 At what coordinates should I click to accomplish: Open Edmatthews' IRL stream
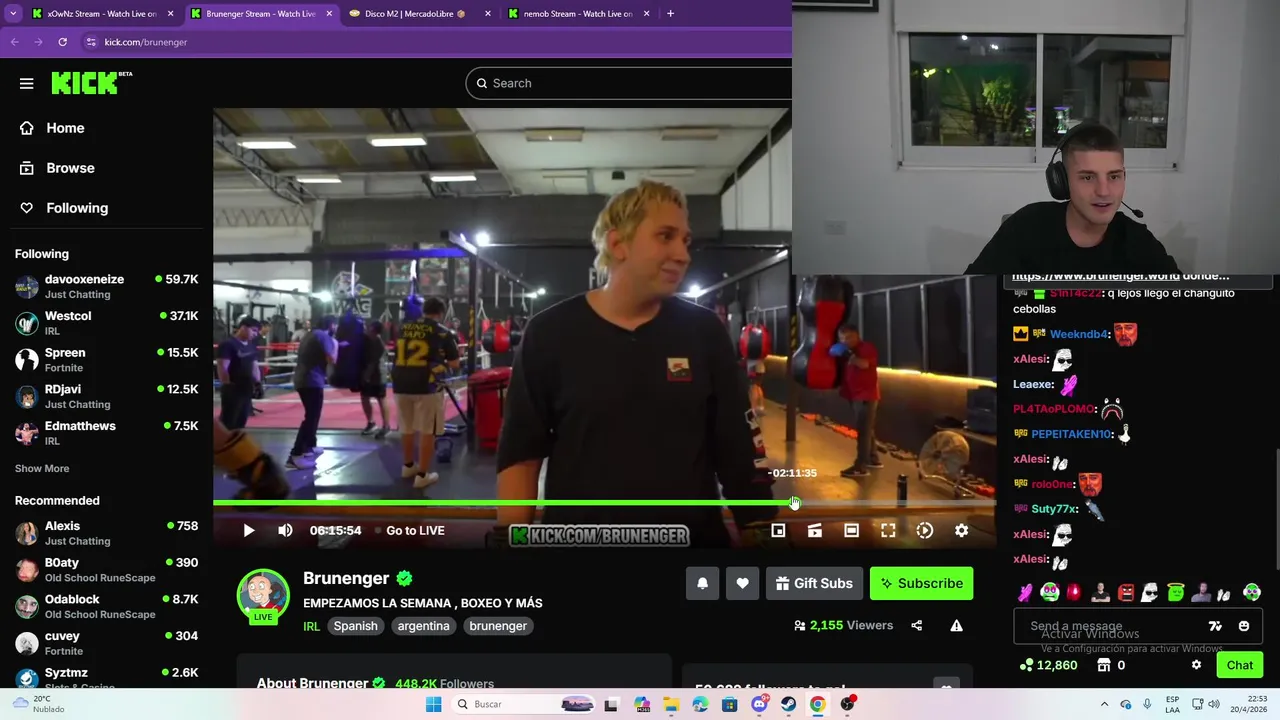106,433
